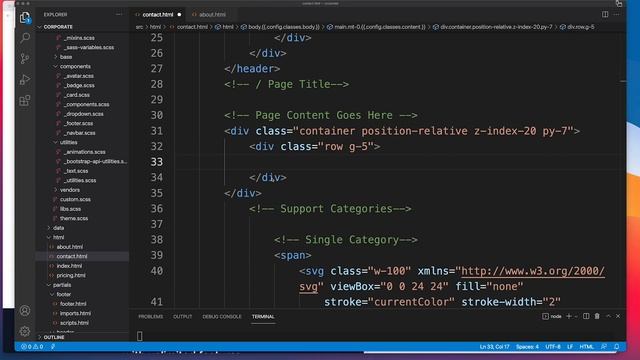Click errors and warnings count in status bar
Screen dimensions: 640x360
click(32, 347)
